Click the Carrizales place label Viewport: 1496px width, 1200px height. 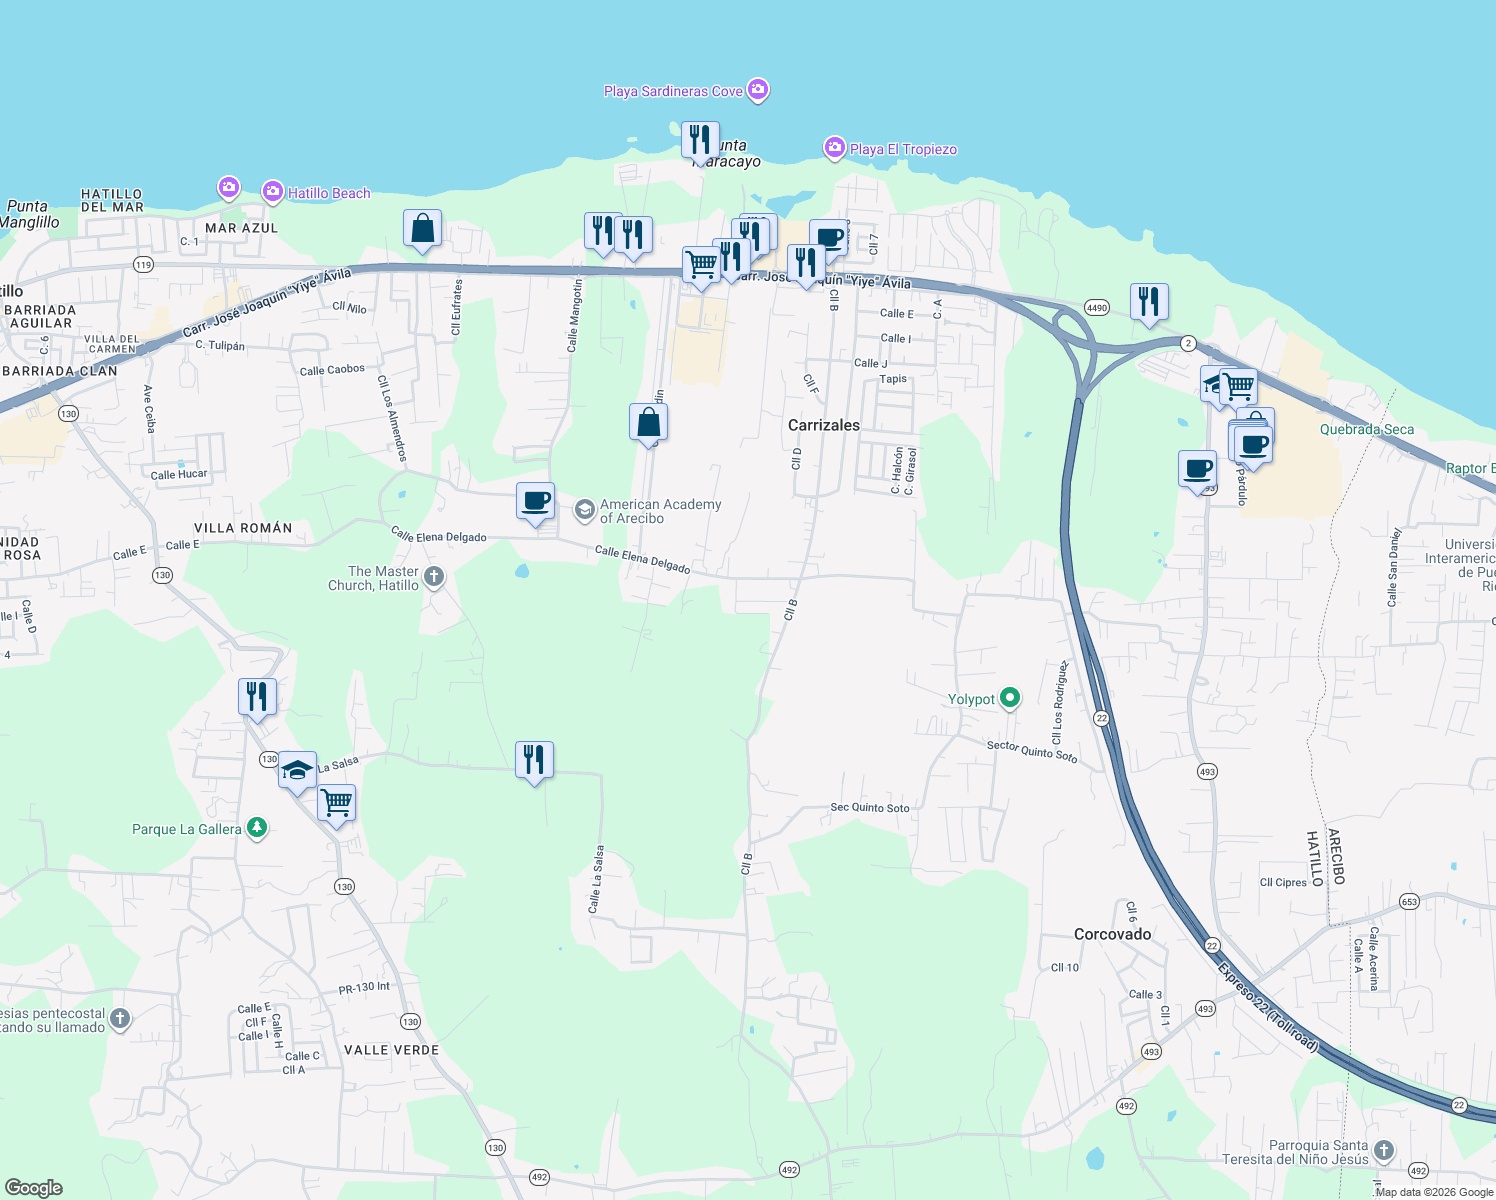[x=822, y=425]
